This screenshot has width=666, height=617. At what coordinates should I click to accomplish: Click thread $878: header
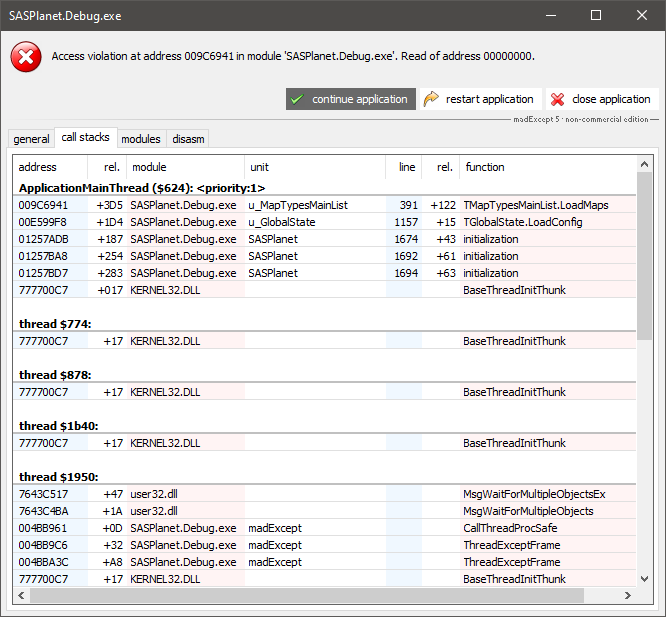click(x=55, y=375)
